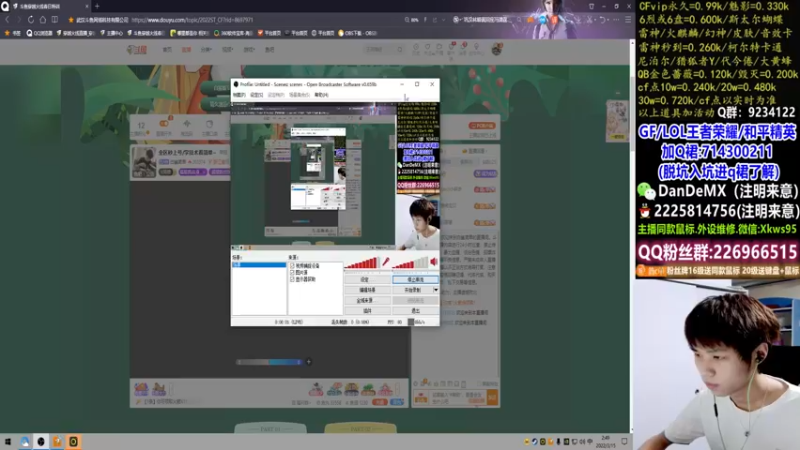Select the highlighted scene in OBS list
This screenshot has height=450, width=800.
point(259,265)
